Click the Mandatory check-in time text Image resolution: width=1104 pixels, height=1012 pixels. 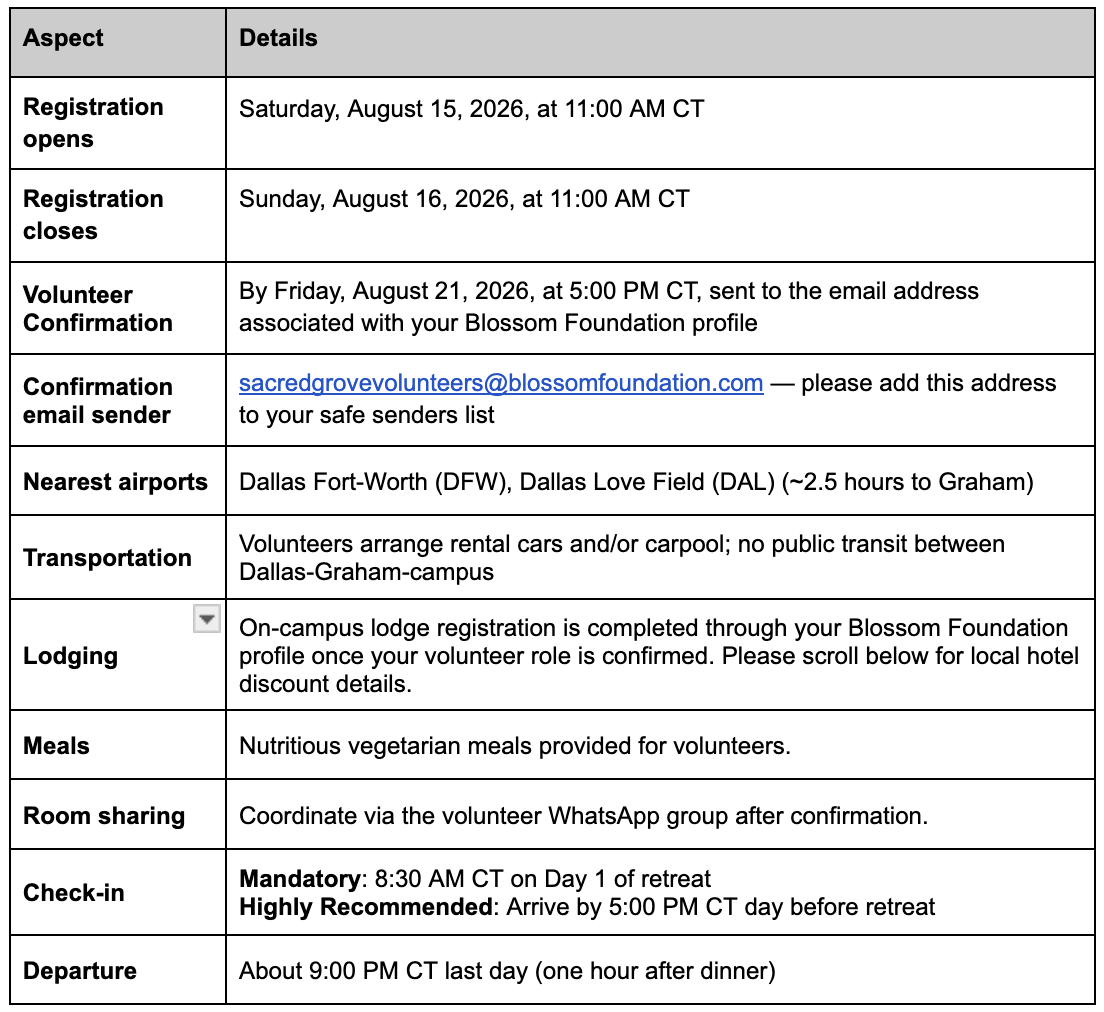click(475, 879)
